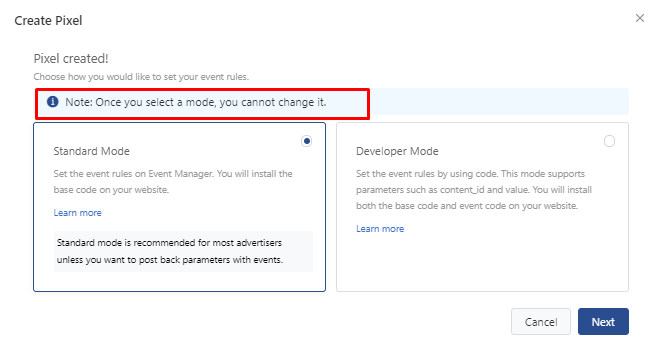Click the Create Pixel dialog title
The image size is (659, 364).
48,21
